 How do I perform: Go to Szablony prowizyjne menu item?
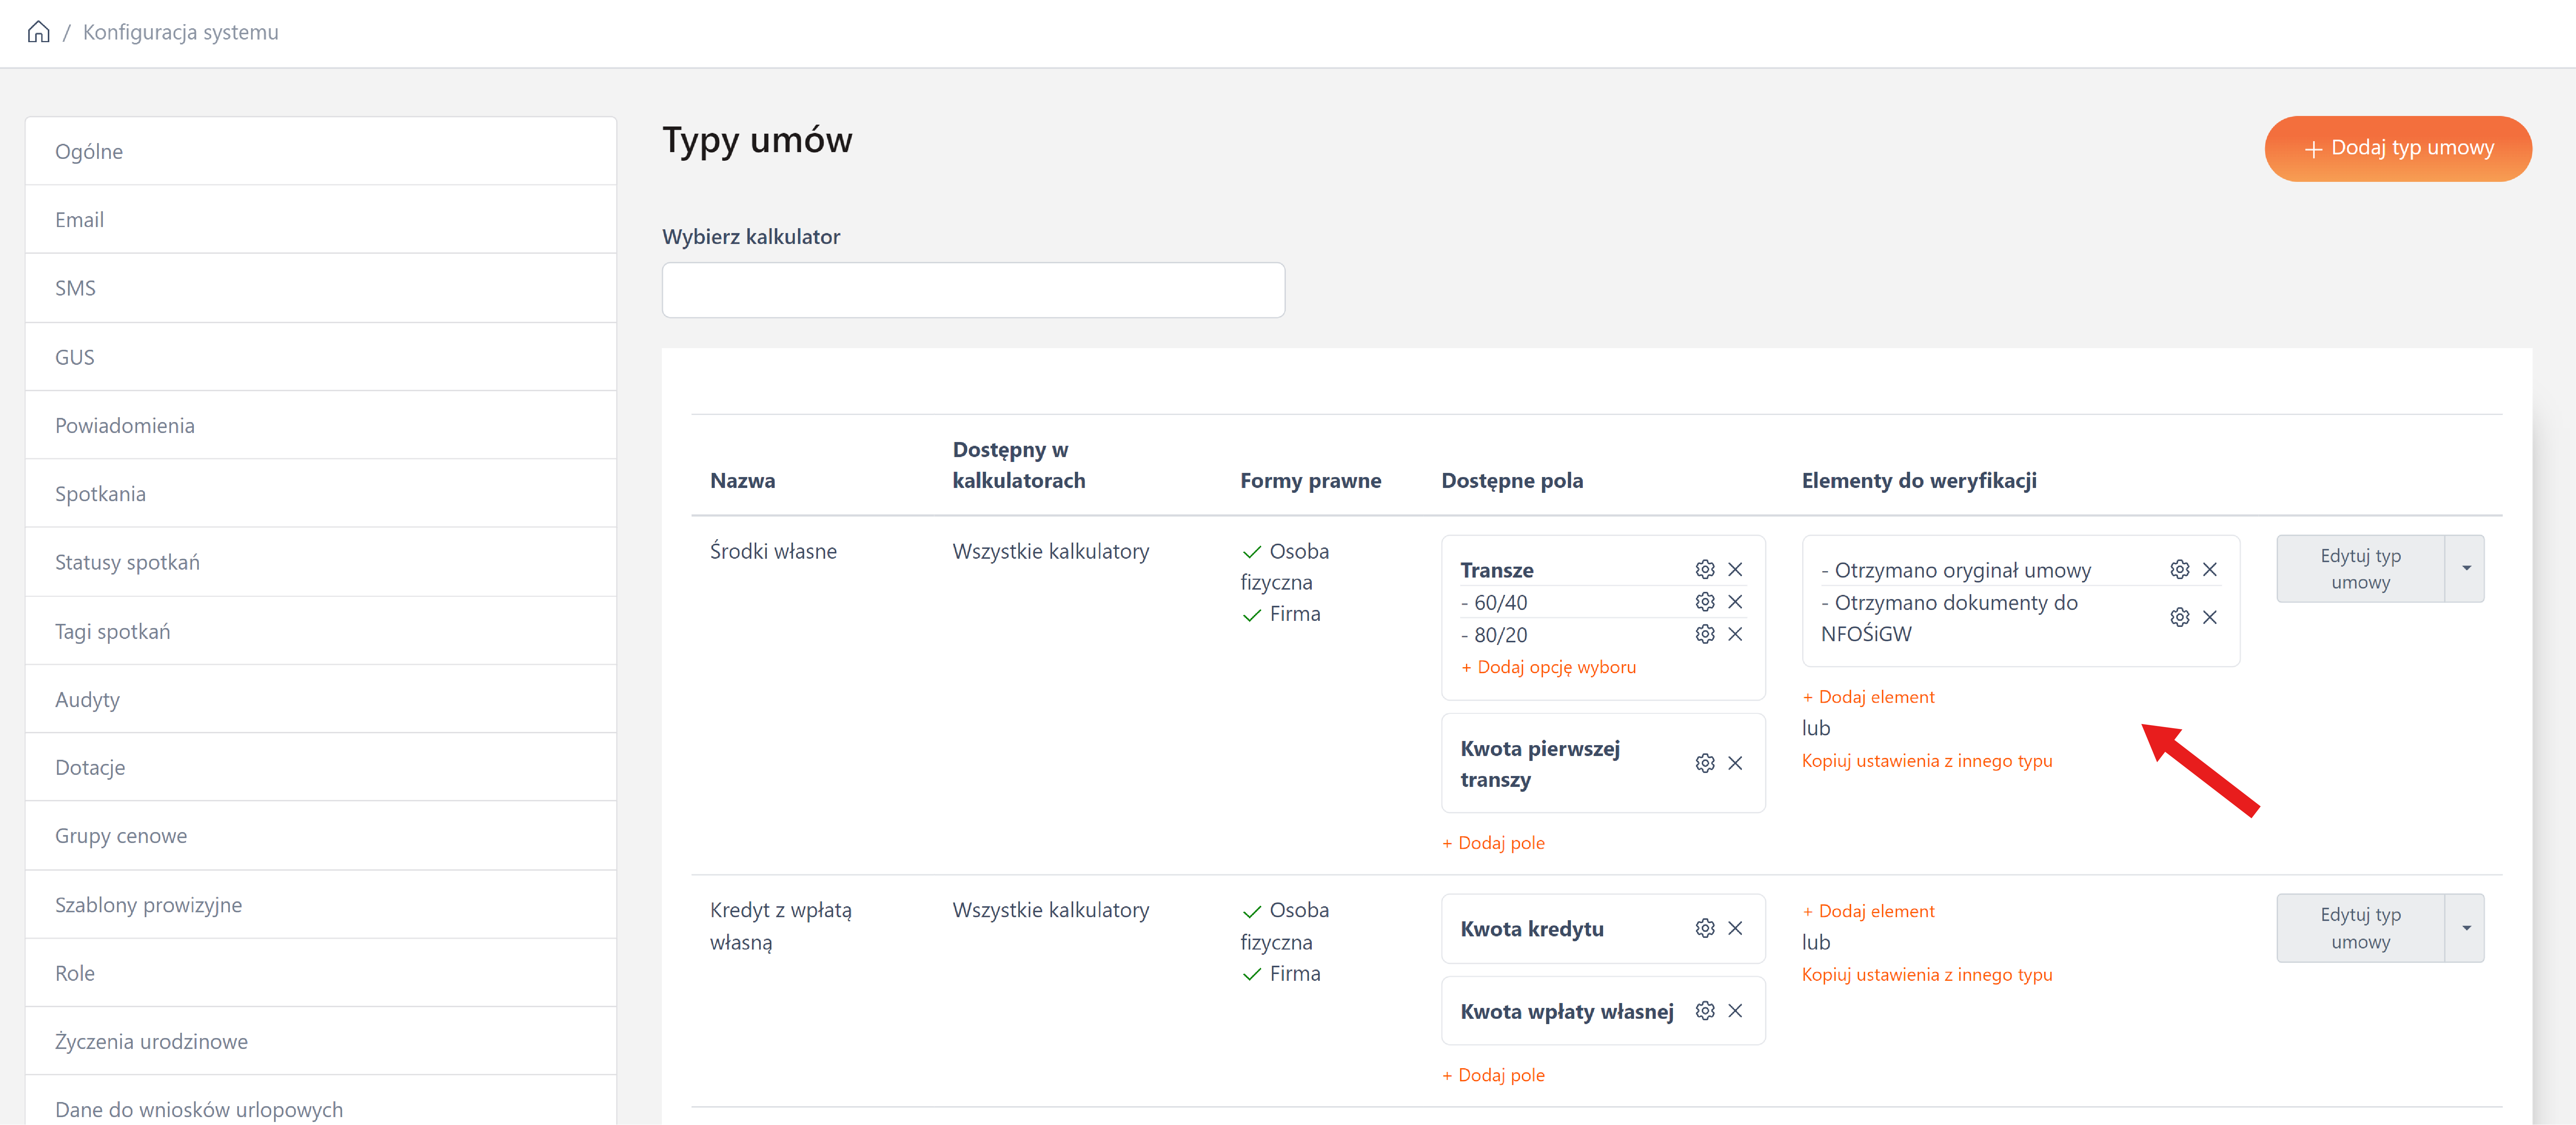pyautogui.click(x=148, y=904)
